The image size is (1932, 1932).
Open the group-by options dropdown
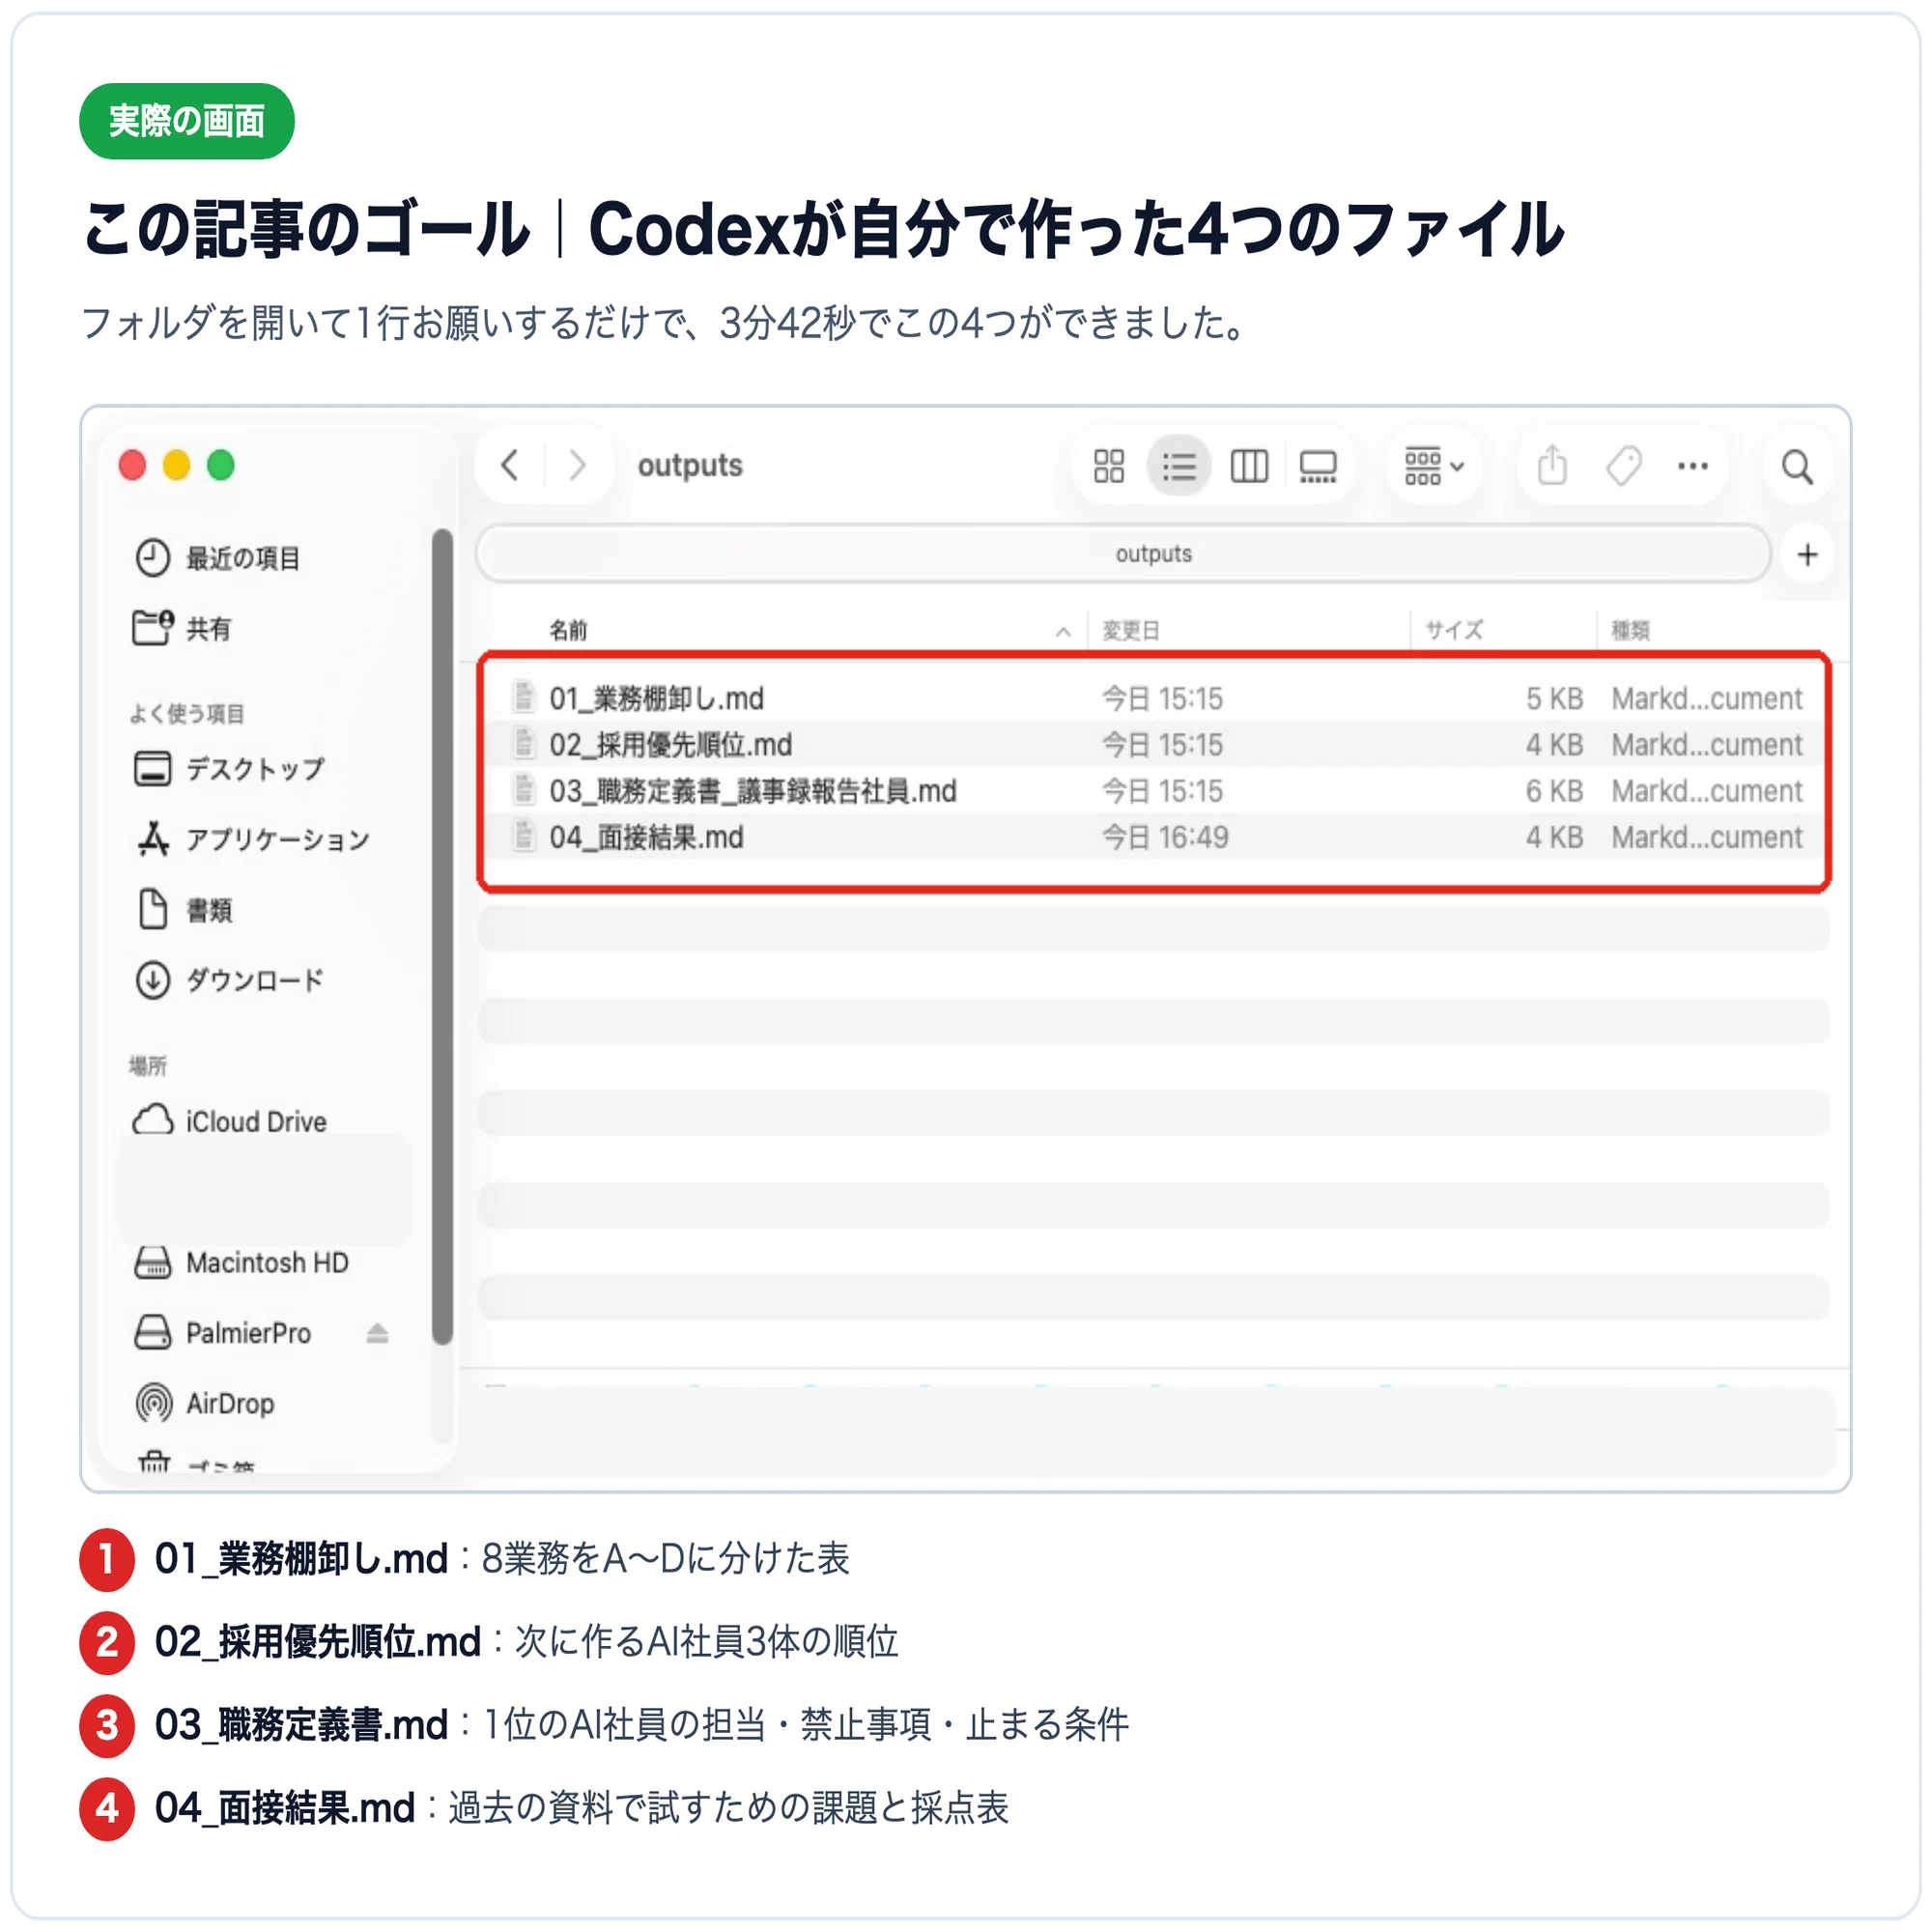point(1434,466)
